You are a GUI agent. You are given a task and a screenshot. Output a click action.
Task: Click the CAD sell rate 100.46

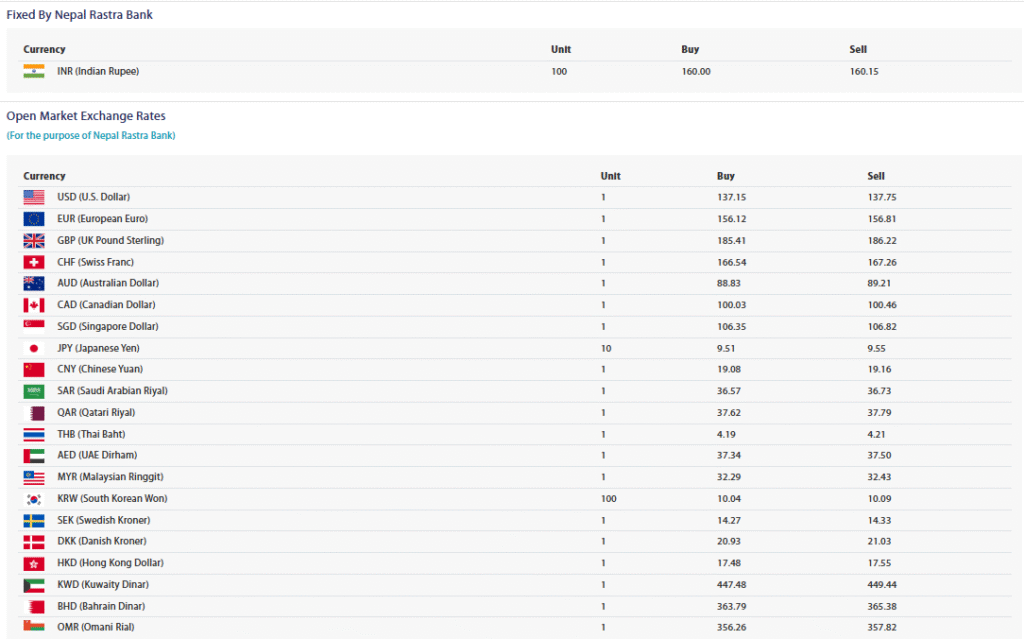click(x=882, y=305)
